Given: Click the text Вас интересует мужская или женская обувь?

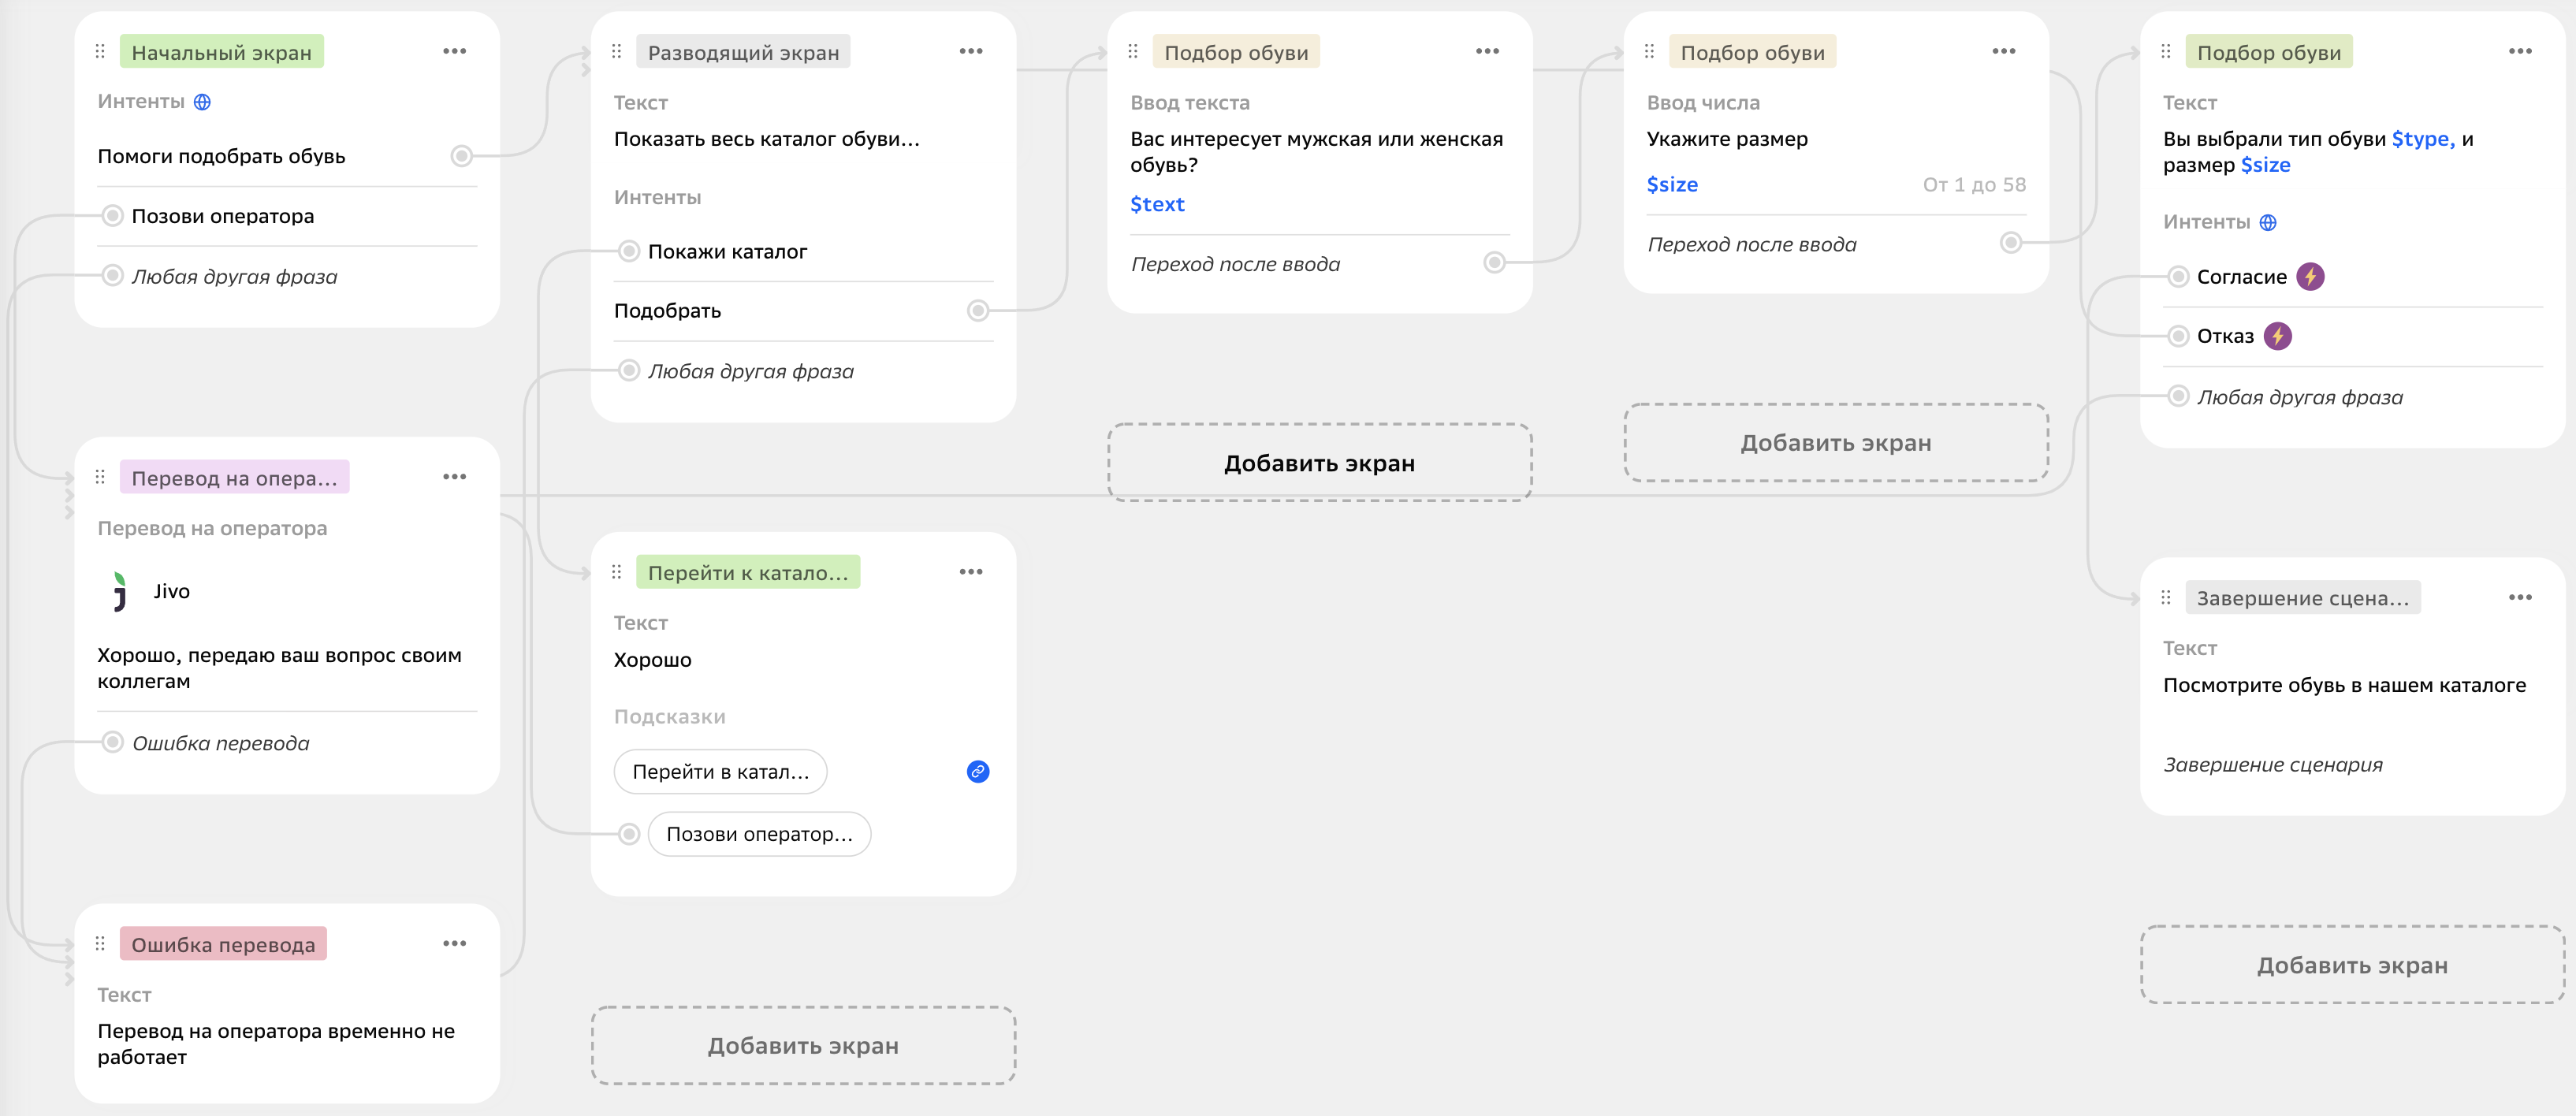Looking at the screenshot, I should tap(1317, 152).
